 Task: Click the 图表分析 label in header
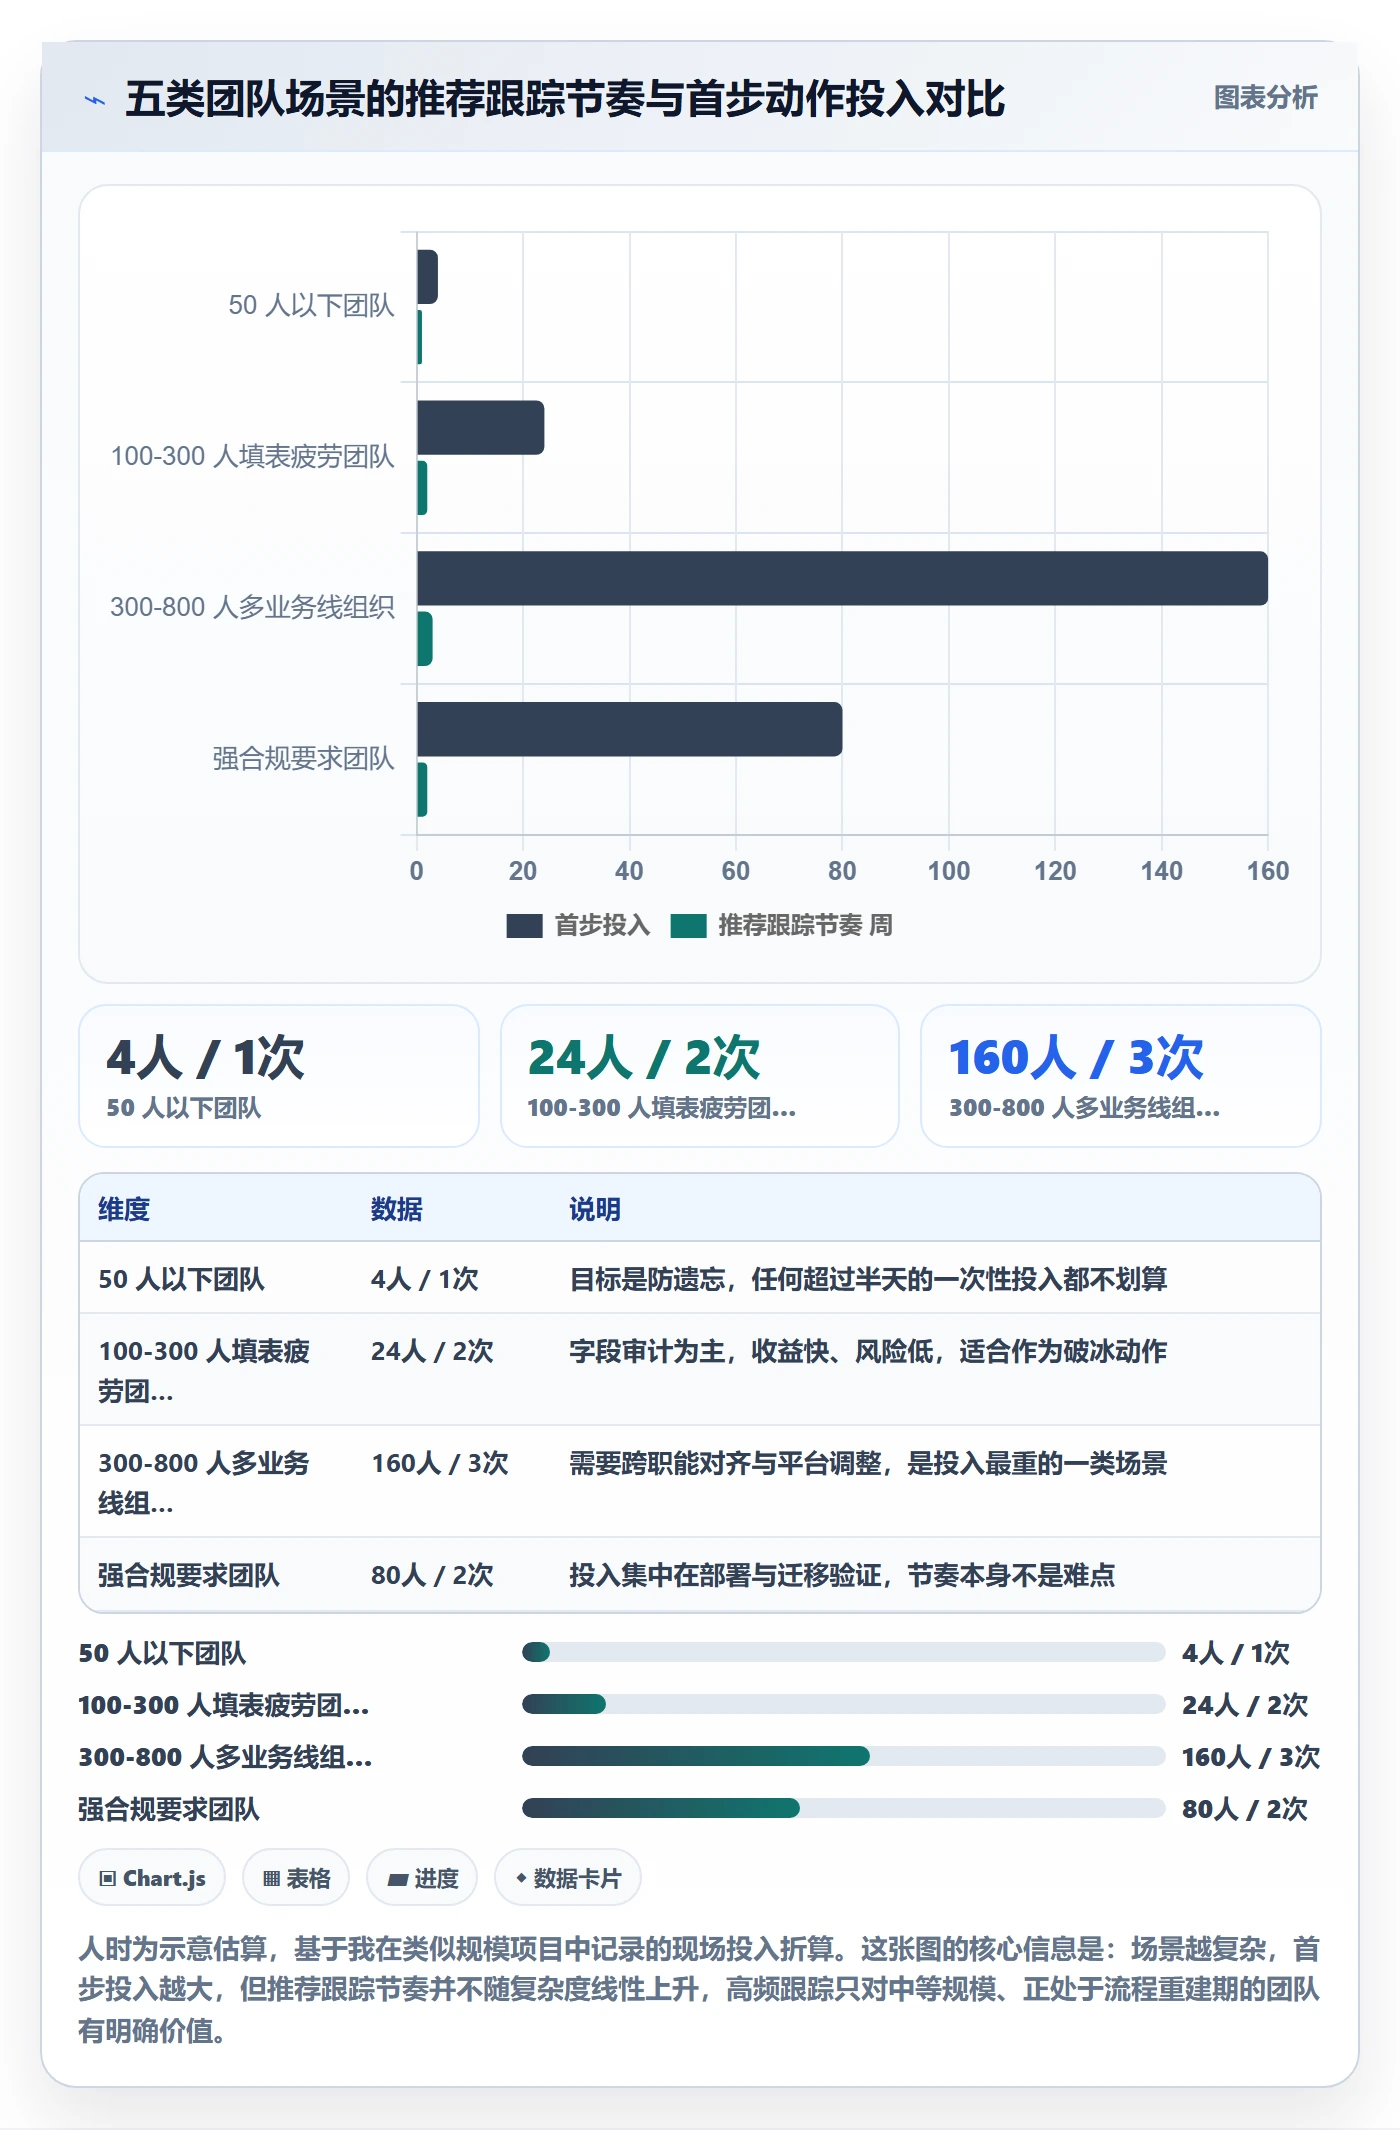[x=1265, y=98]
